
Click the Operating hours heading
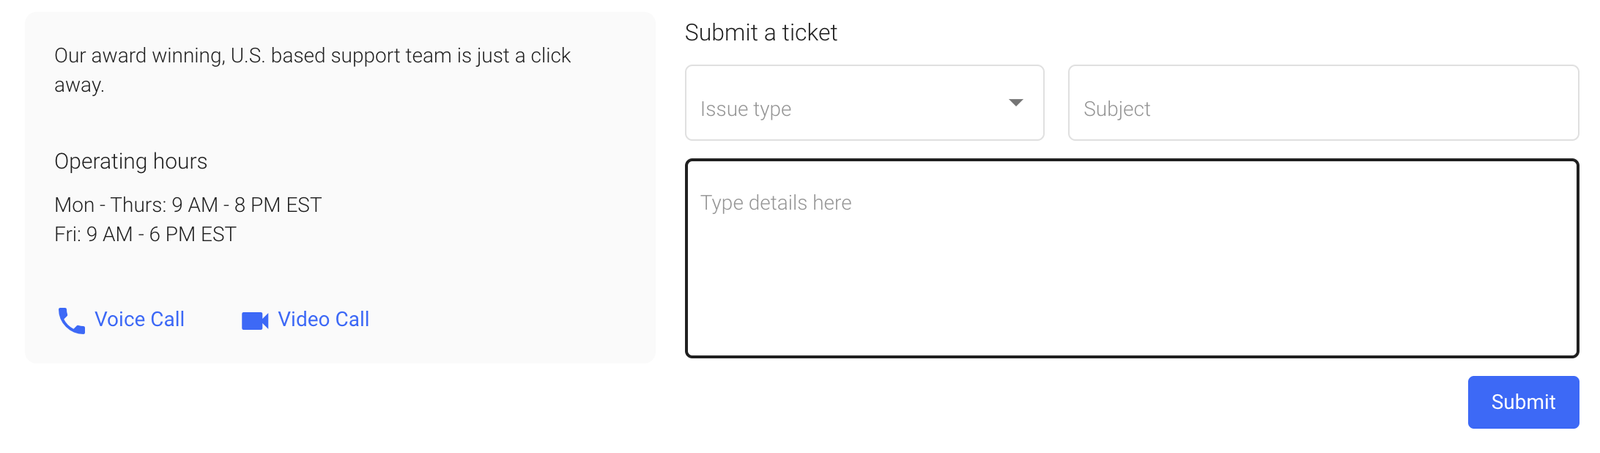point(131,161)
